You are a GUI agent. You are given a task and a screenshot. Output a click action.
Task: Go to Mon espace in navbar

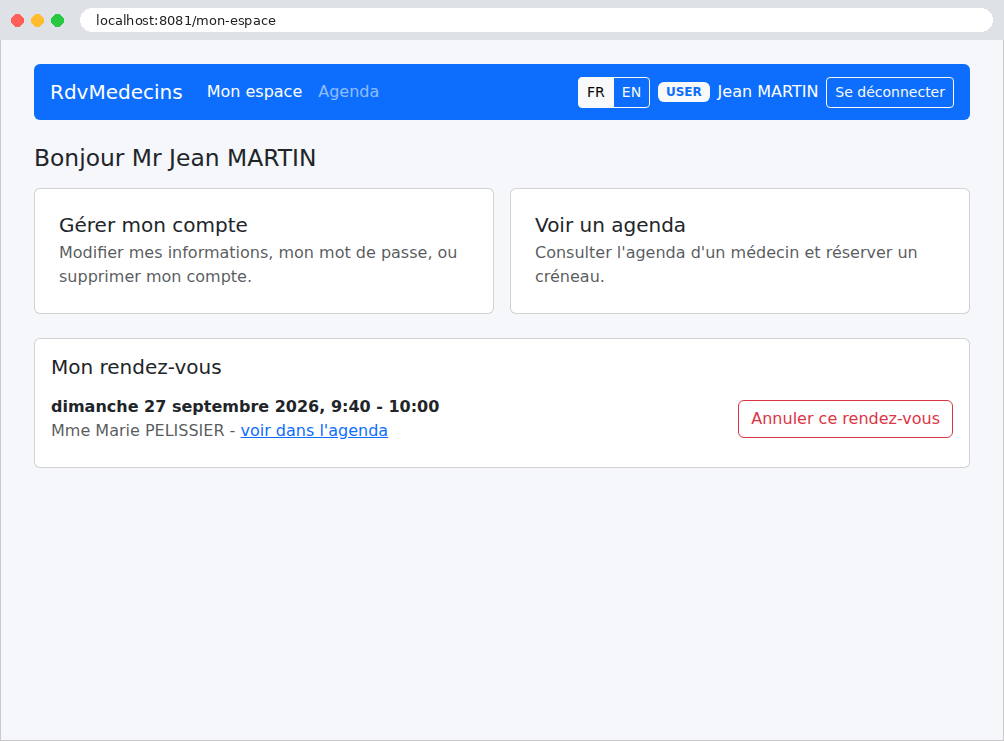(x=254, y=92)
